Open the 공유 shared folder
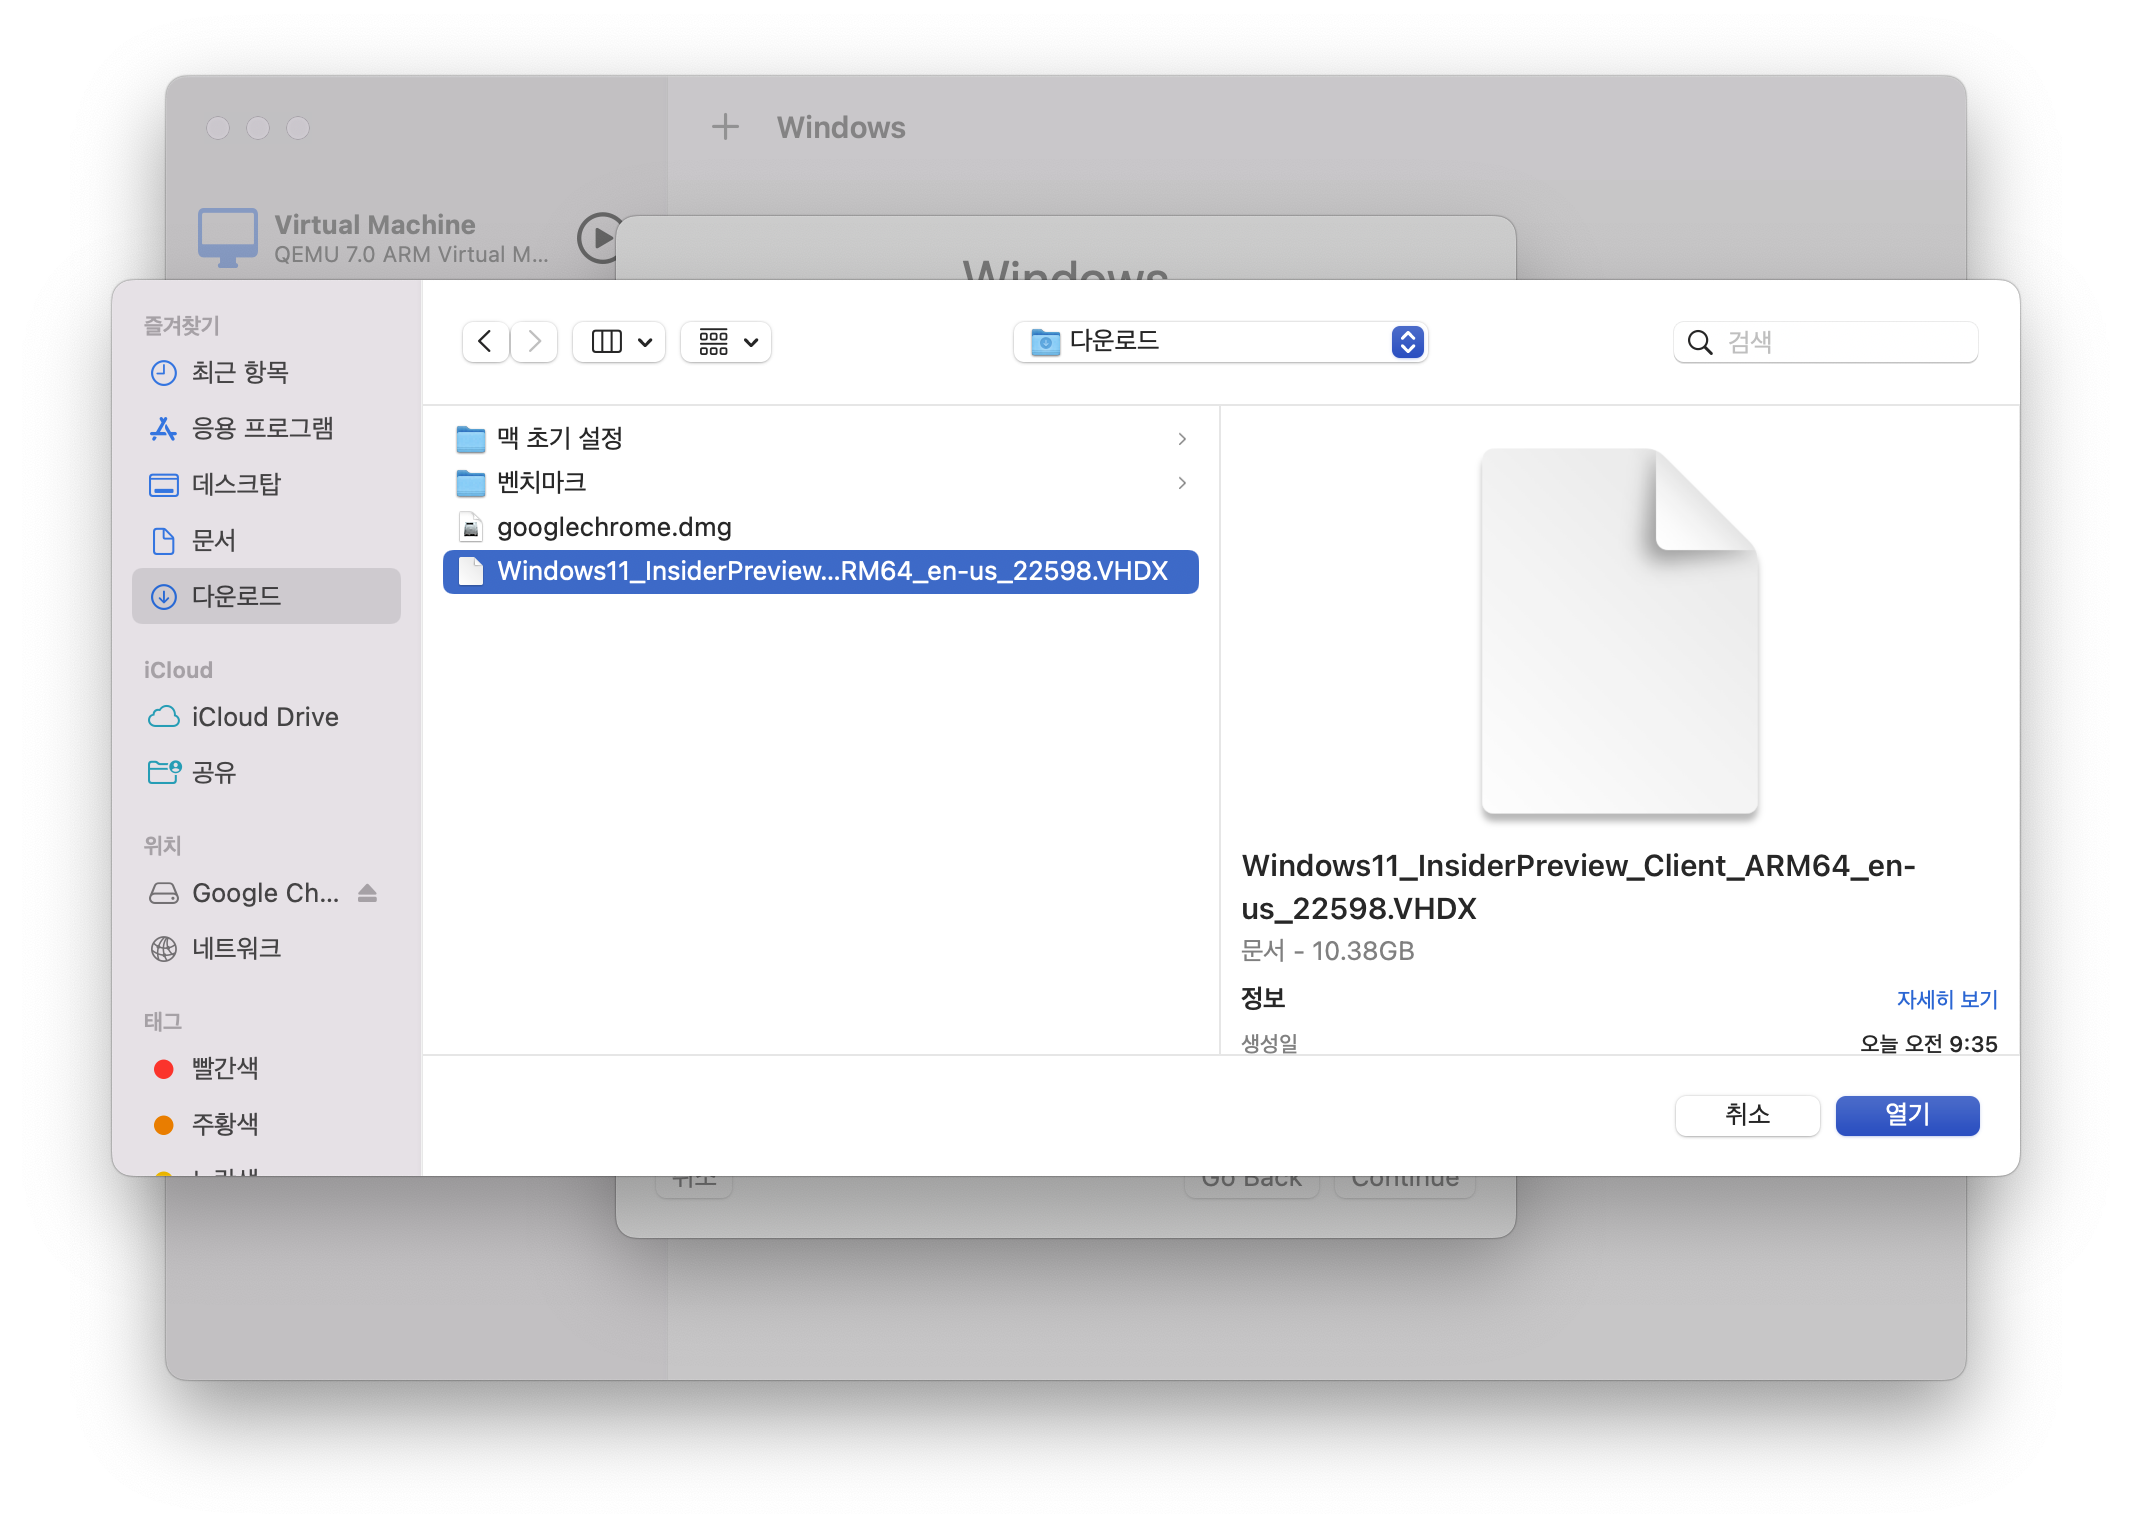The width and height of the screenshot is (2132, 1528). pyautogui.click(x=214, y=773)
